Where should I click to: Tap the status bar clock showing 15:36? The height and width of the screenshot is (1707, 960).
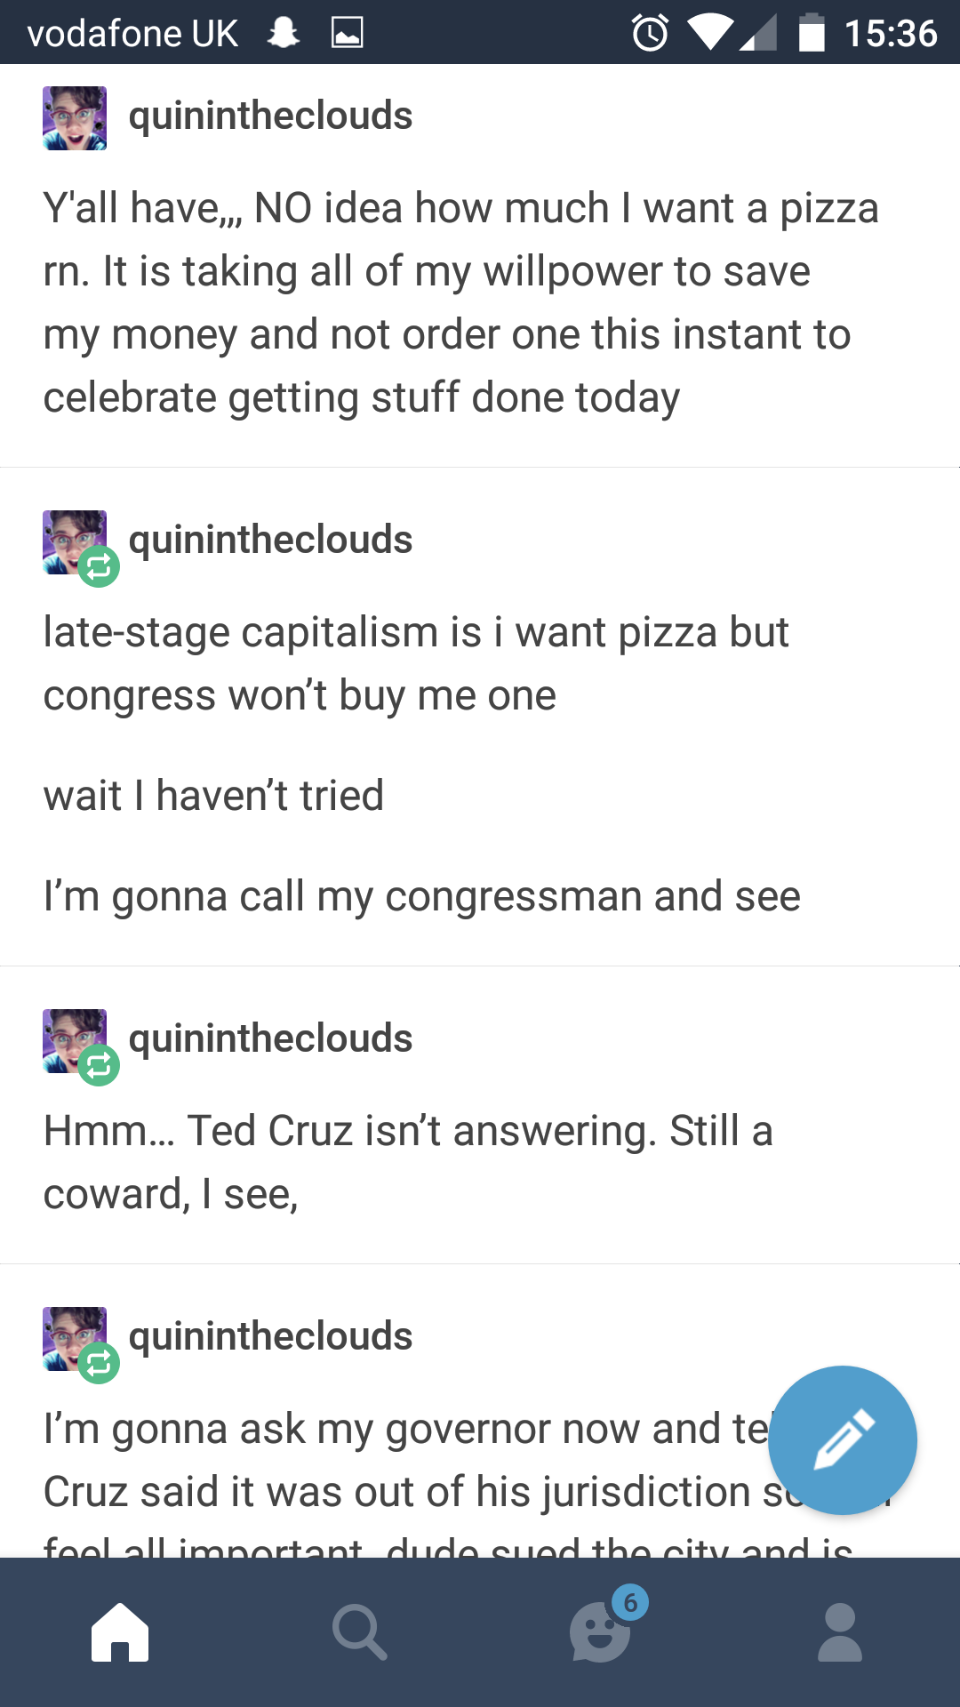pos(890,33)
